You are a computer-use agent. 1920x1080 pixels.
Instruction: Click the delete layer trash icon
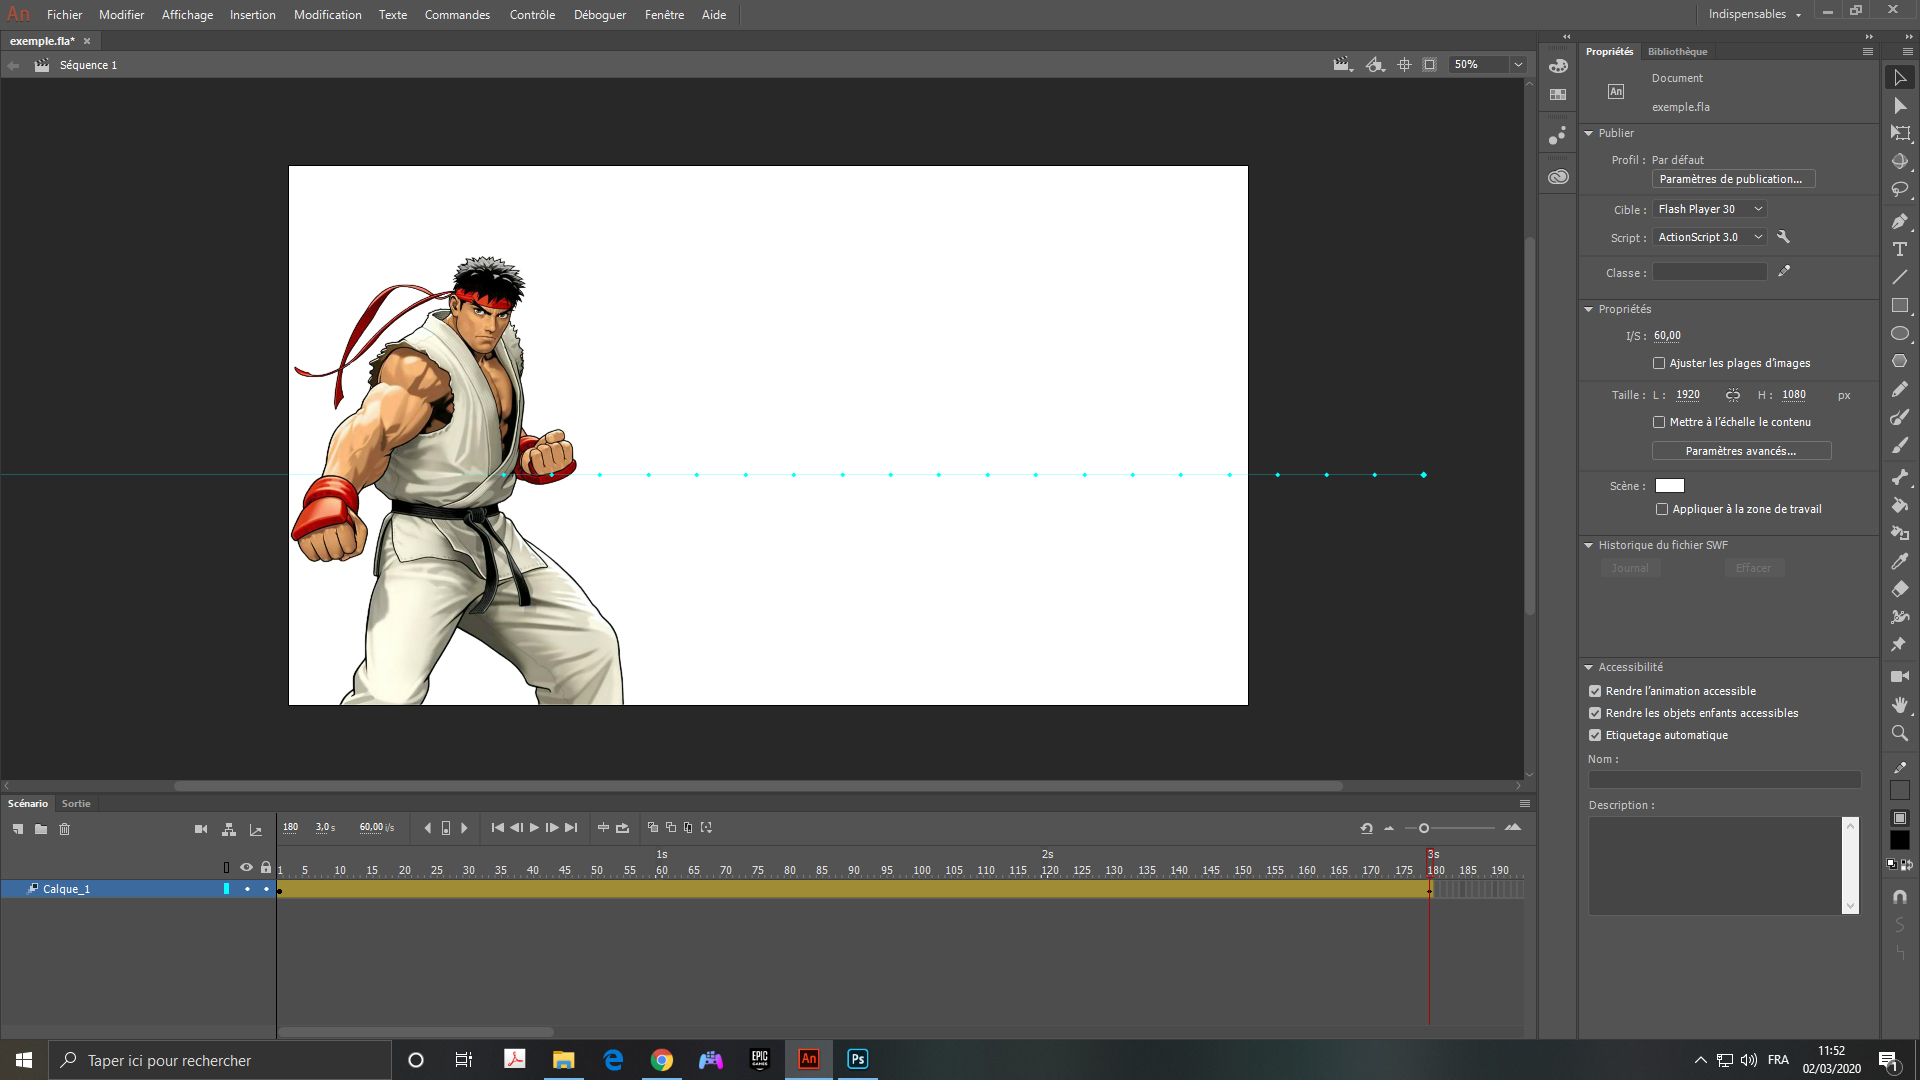(65, 829)
